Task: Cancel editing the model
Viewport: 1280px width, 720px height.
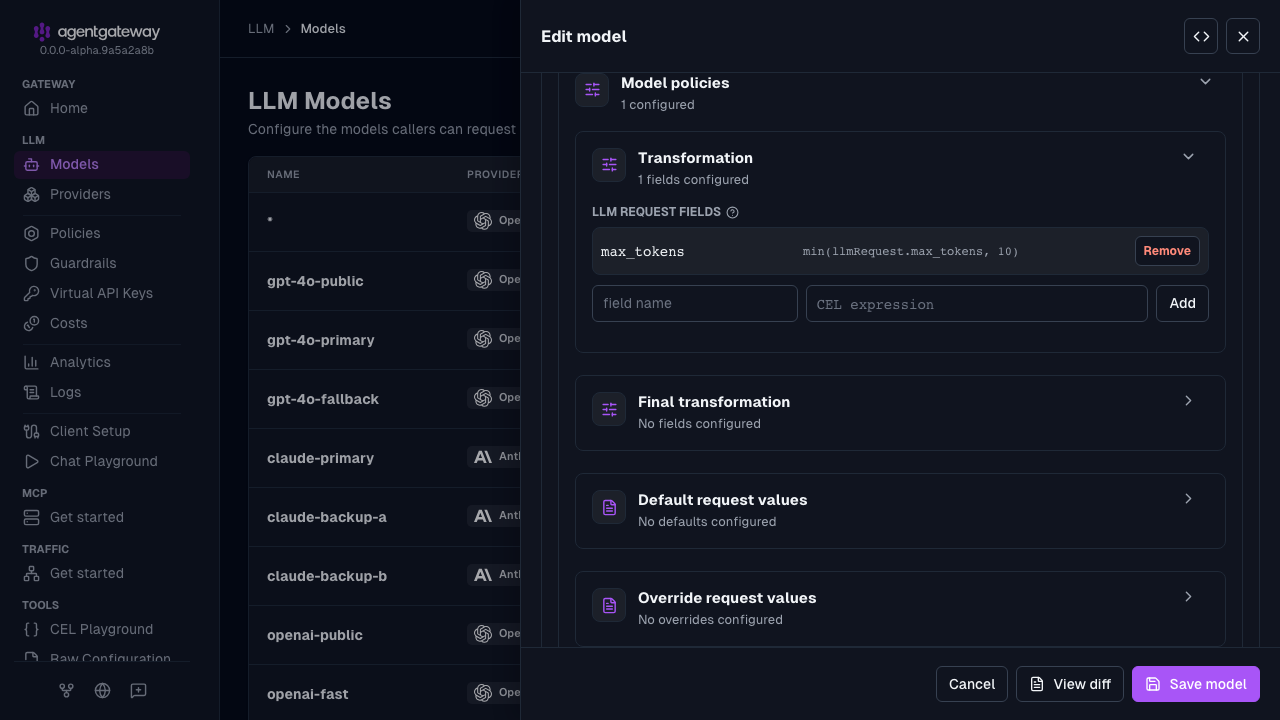Action: pos(971,684)
